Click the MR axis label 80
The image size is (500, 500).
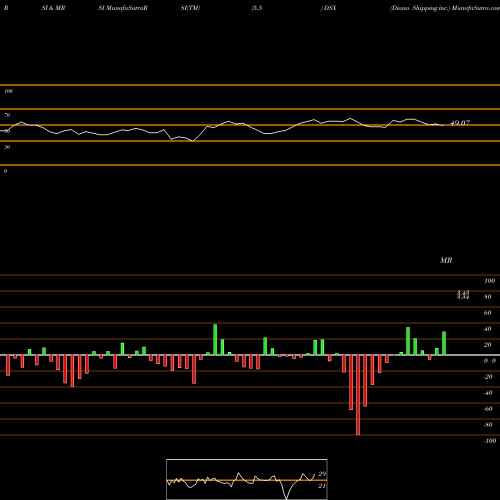pyautogui.click(x=488, y=297)
